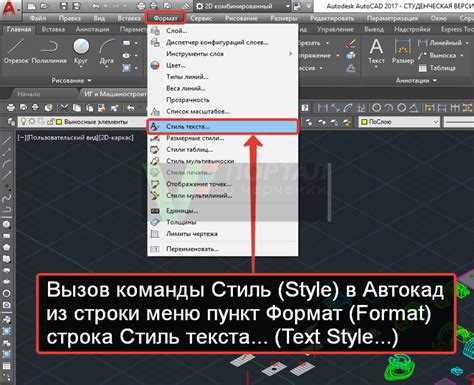Screen dimensions: 474x385
Task: Expand the Аннотации panel title arrow
Action: point(435,80)
